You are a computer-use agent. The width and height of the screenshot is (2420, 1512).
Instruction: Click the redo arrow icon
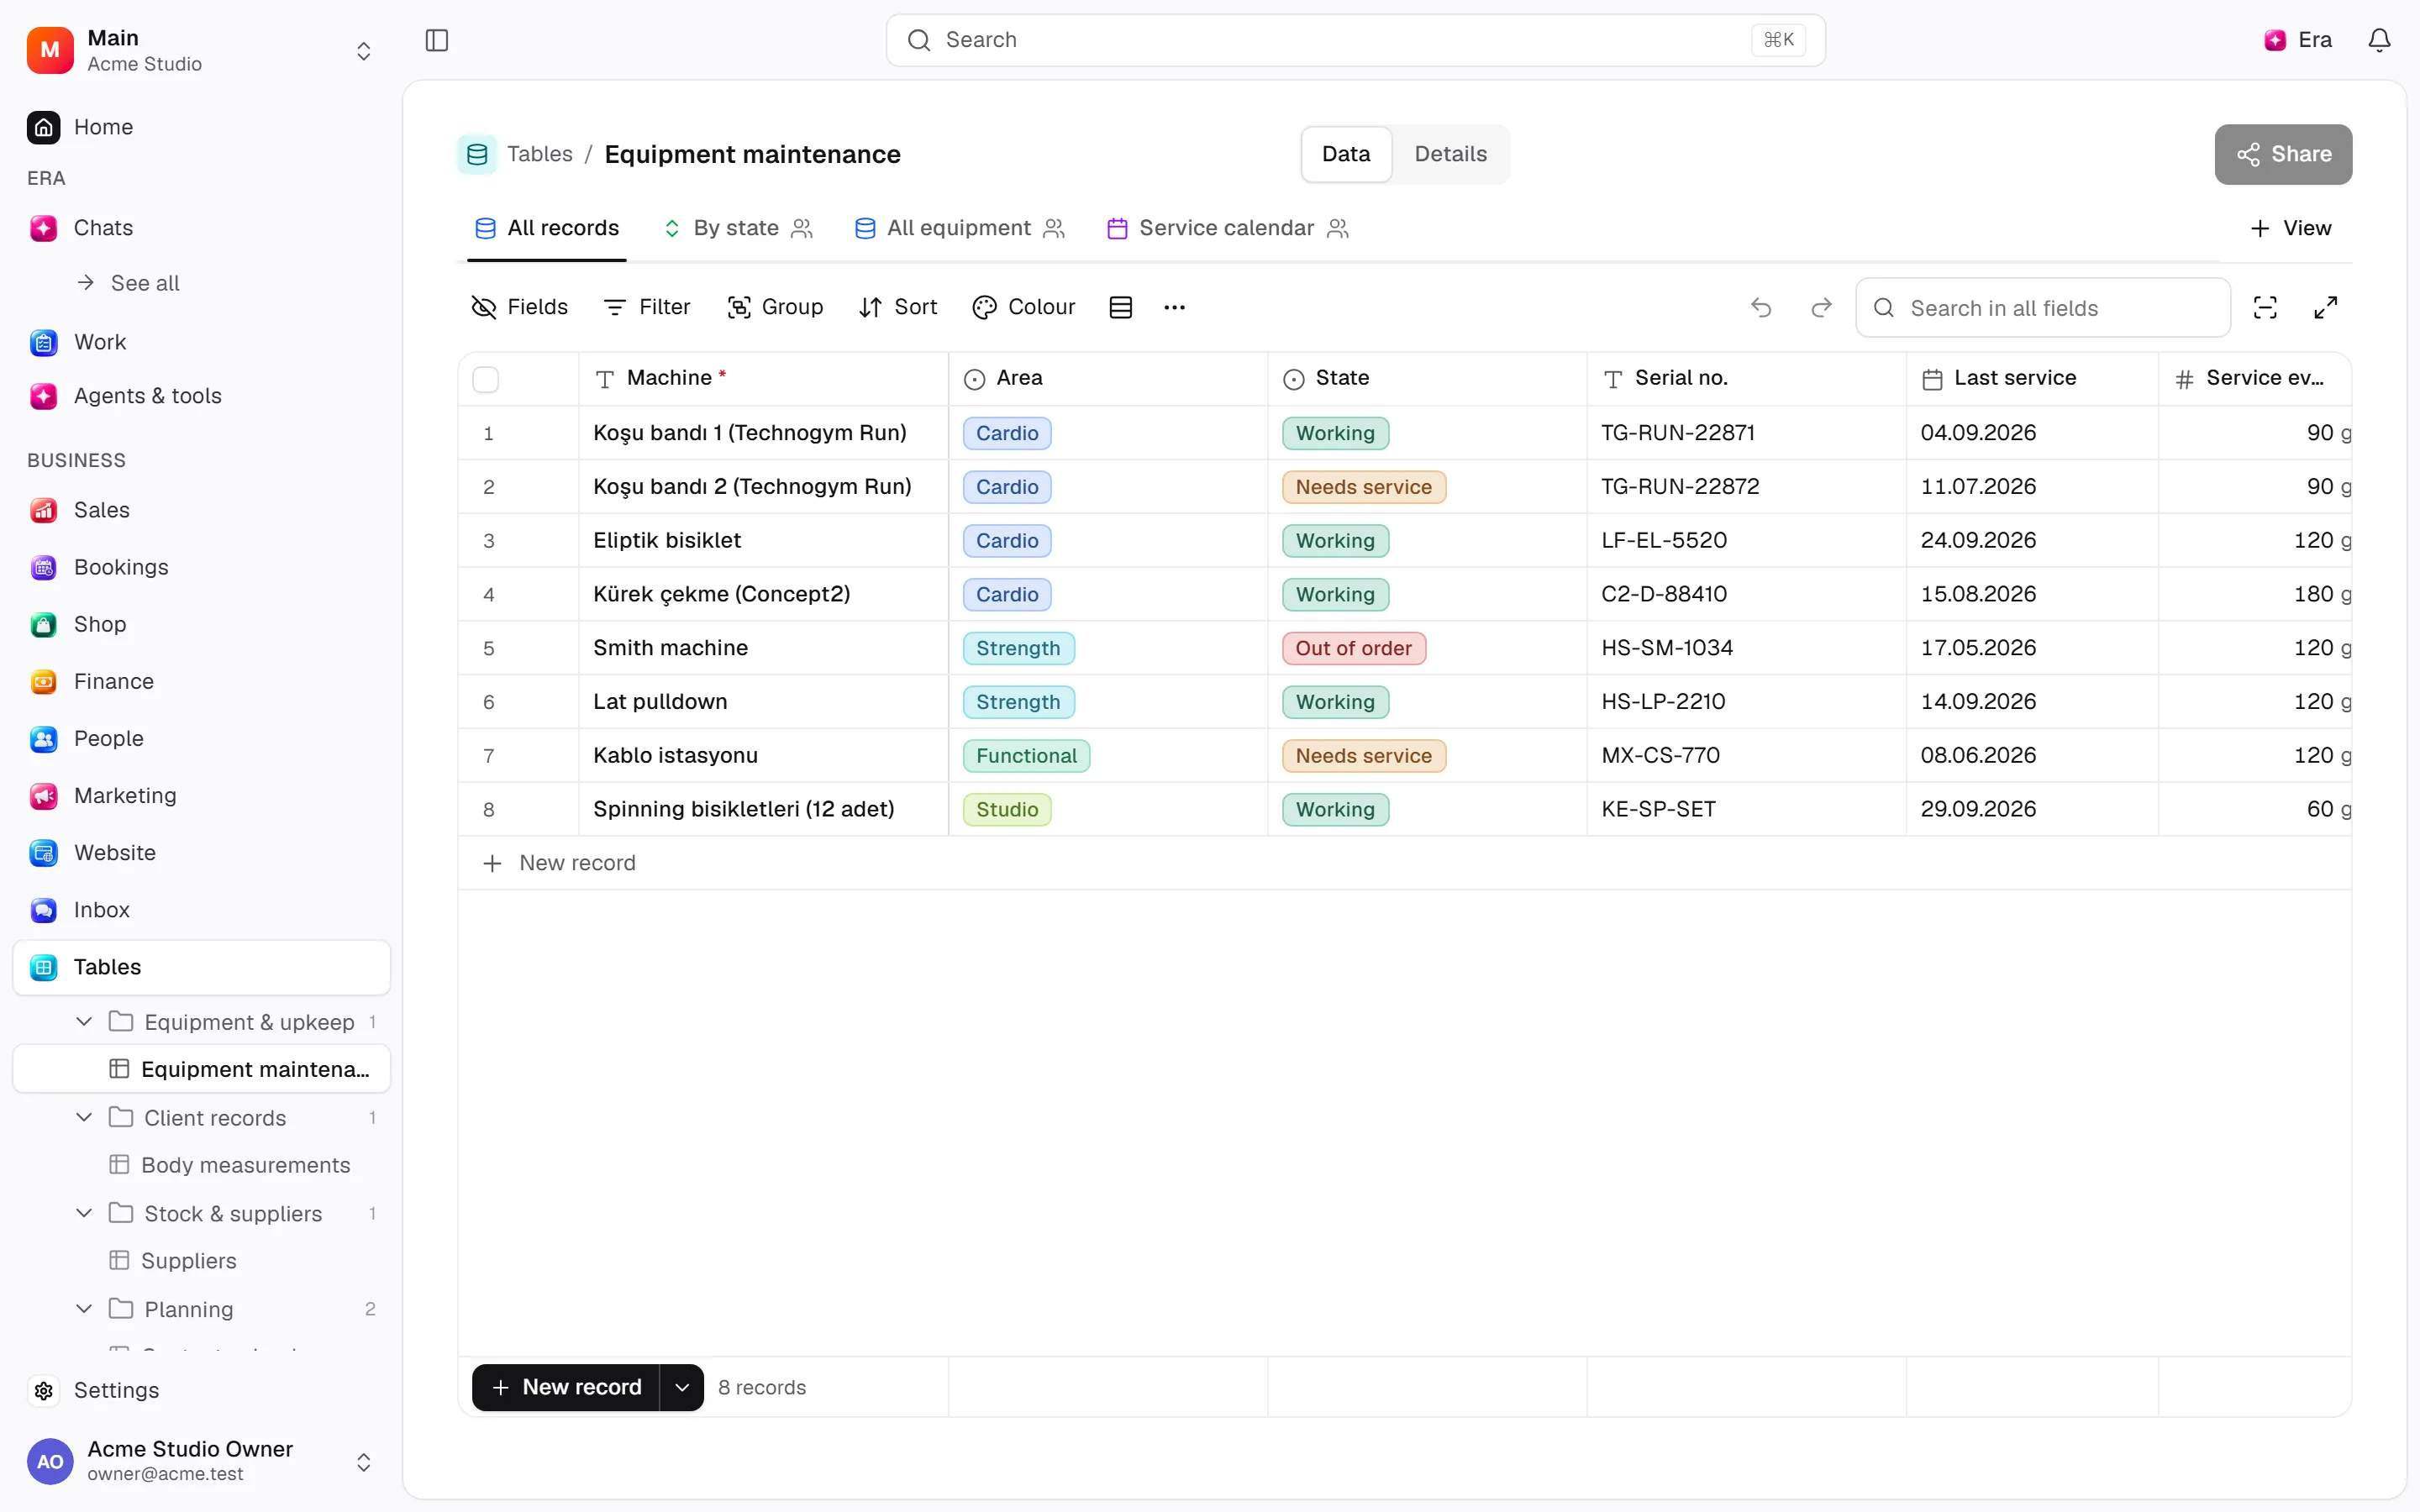pyautogui.click(x=1821, y=308)
